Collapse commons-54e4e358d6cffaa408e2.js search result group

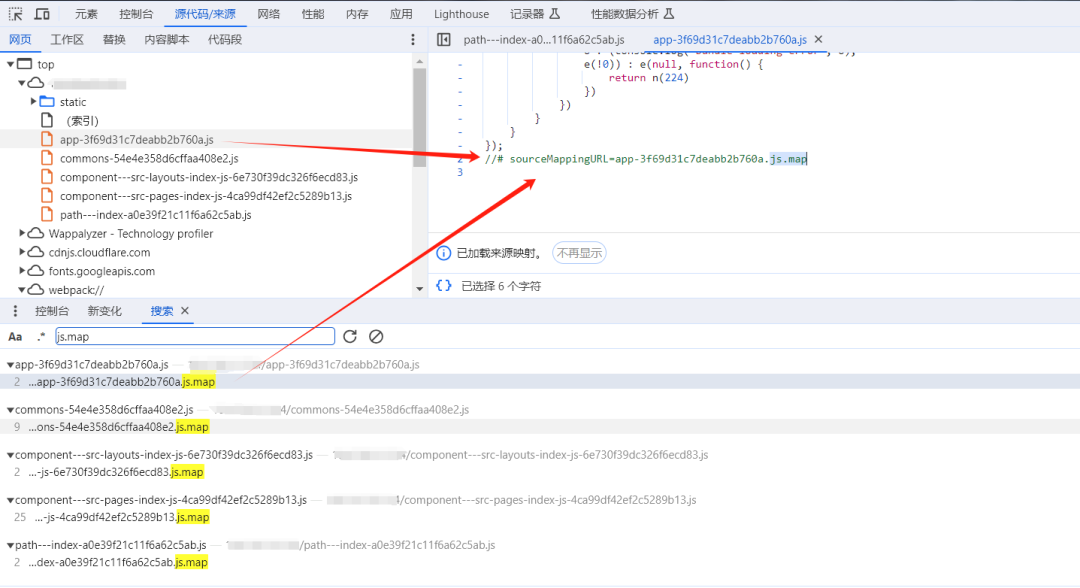point(10,410)
